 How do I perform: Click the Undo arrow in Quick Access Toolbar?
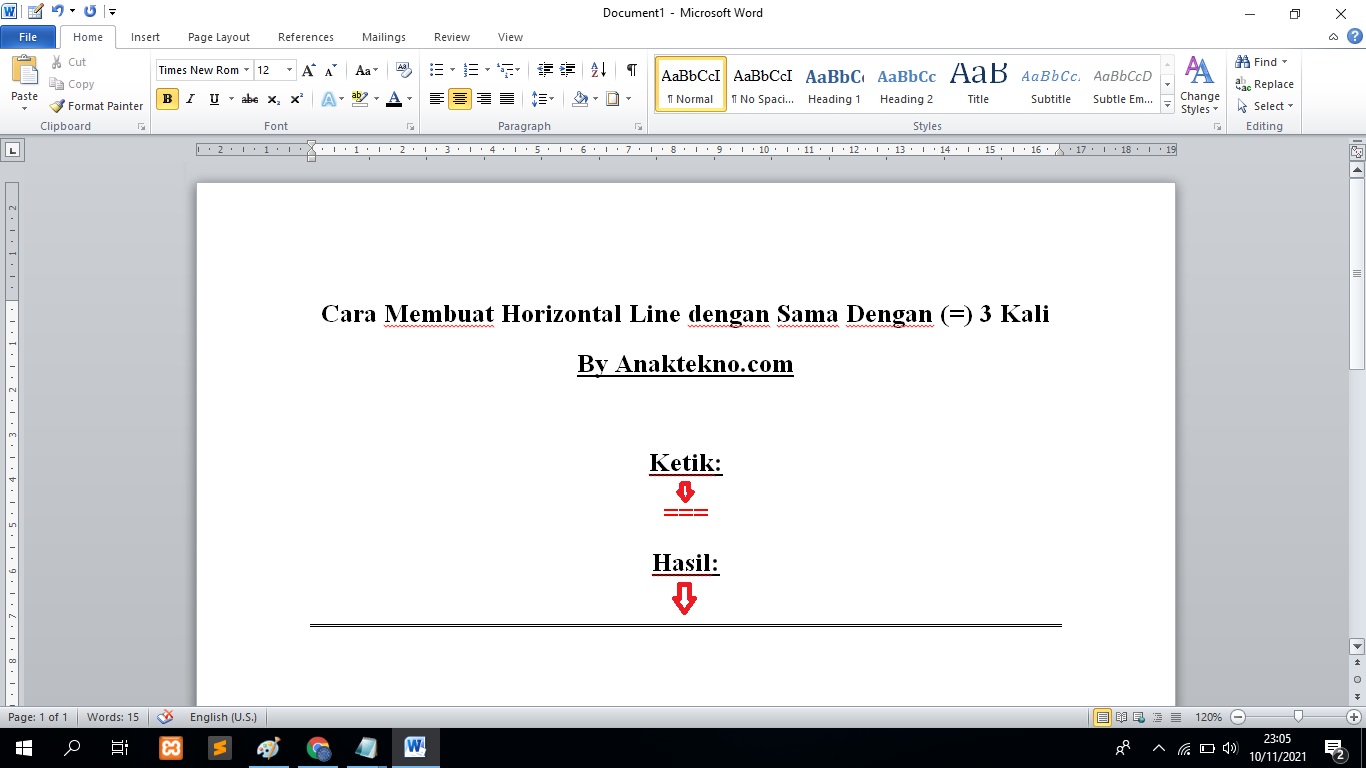(58, 12)
